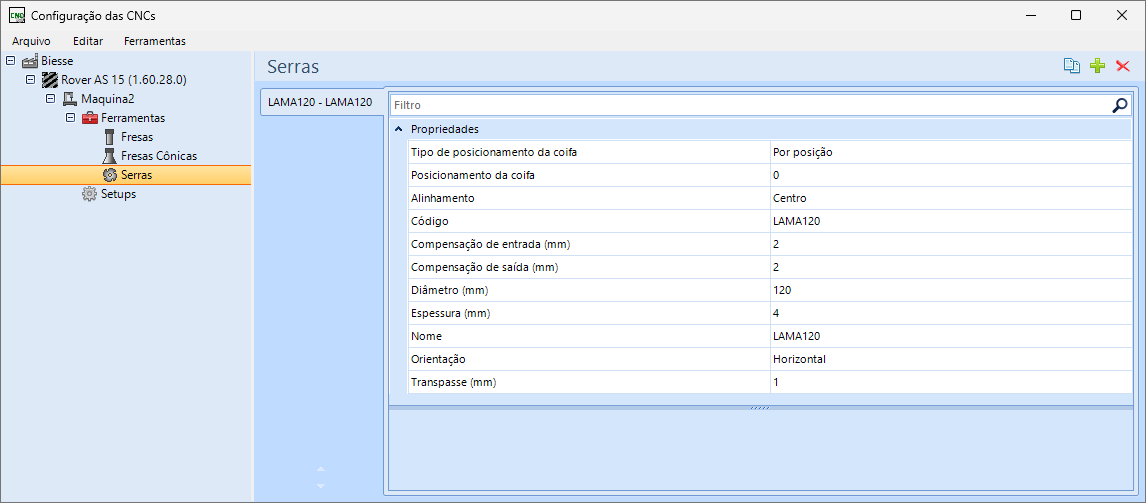Select Serras in the tree
The width and height of the screenshot is (1146, 503).
(x=137, y=175)
